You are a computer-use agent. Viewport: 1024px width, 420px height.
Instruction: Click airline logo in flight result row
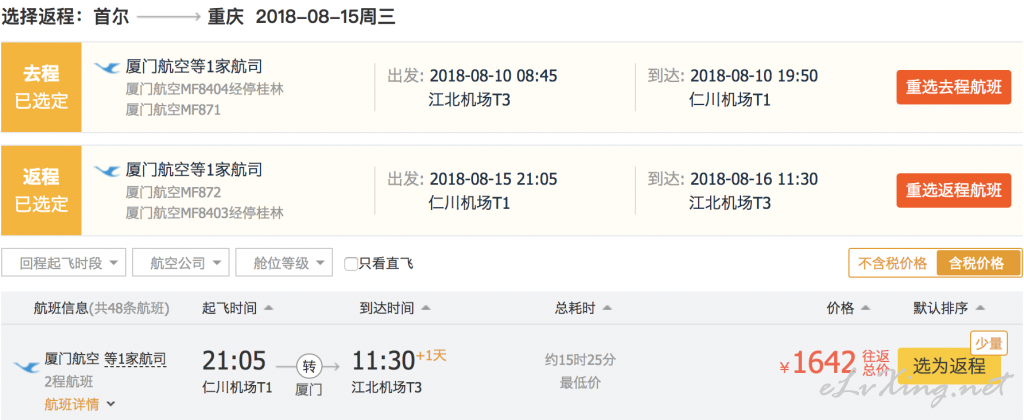(26, 367)
